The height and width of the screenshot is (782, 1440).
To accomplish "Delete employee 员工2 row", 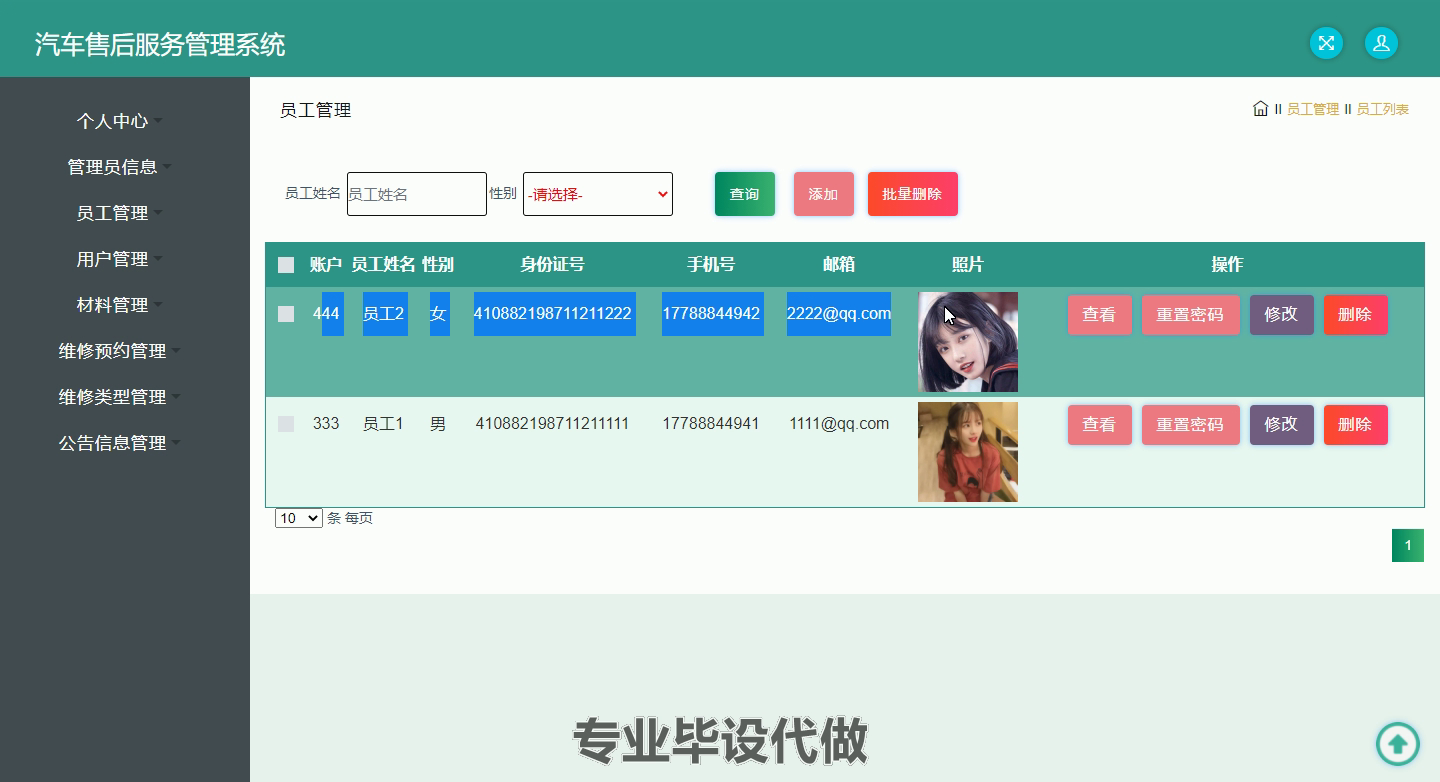I will coord(1356,315).
